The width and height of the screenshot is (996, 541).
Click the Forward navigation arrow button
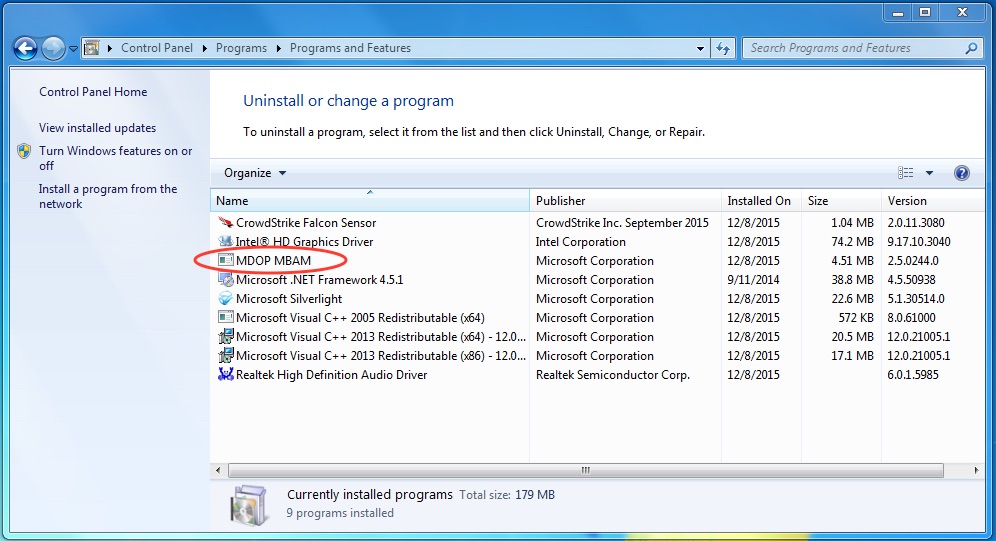click(53, 48)
